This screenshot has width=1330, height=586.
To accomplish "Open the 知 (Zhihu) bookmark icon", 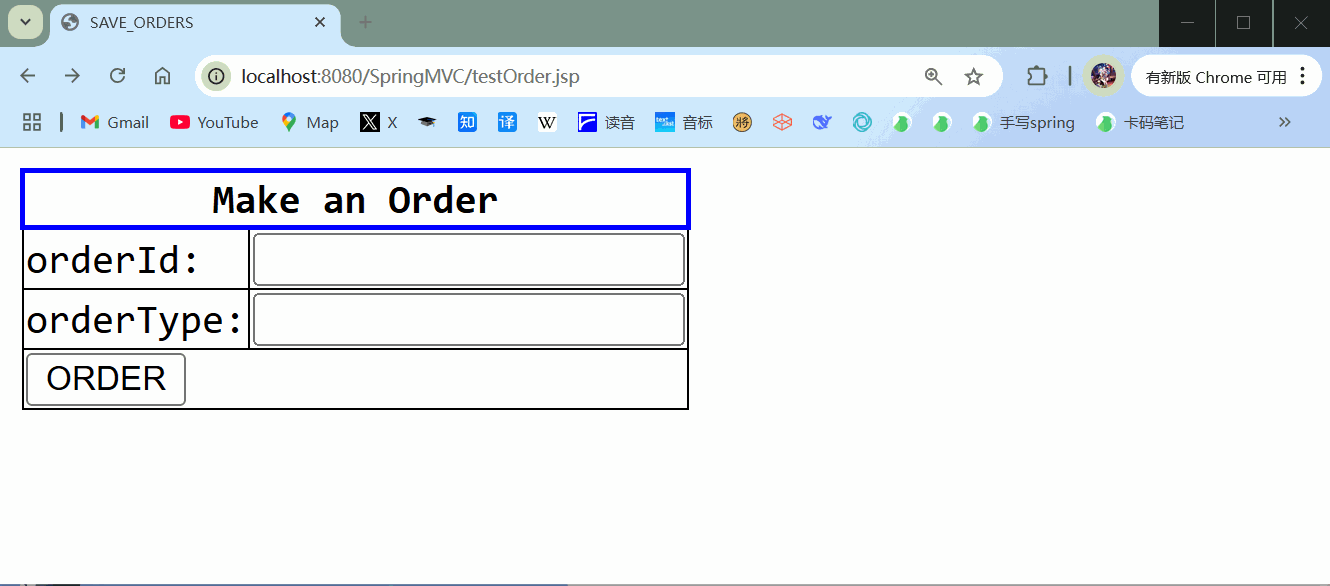I will tap(467, 122).
